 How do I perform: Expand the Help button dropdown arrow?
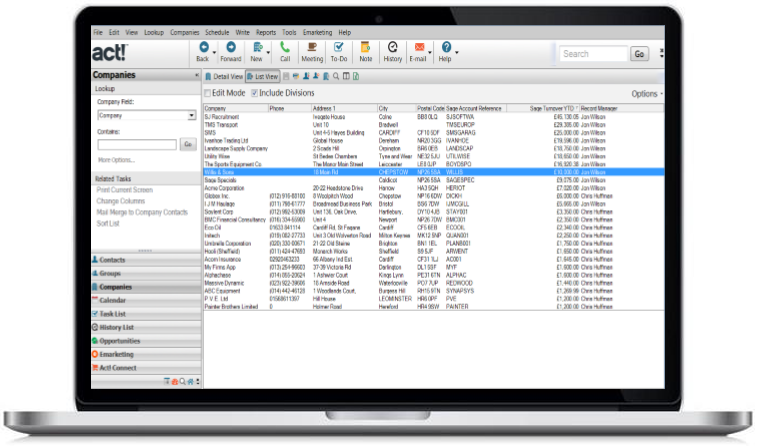click(x=456, y=51)
